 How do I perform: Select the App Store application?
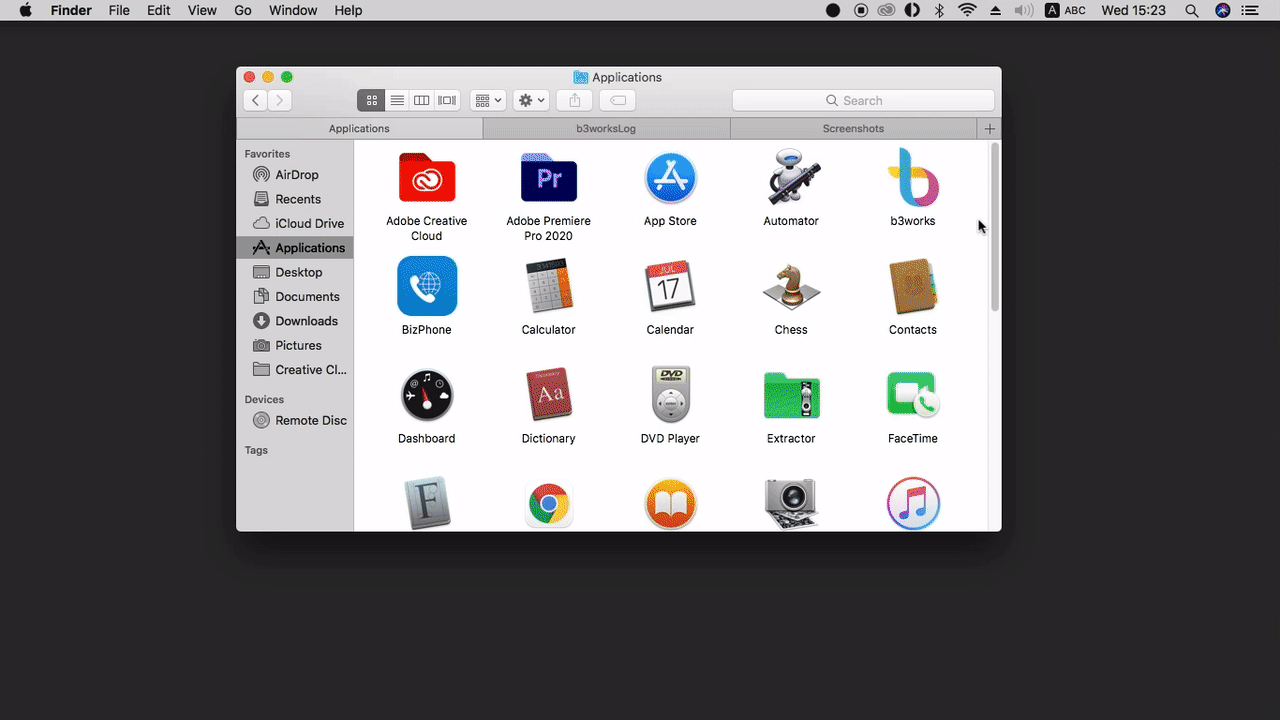670,178
